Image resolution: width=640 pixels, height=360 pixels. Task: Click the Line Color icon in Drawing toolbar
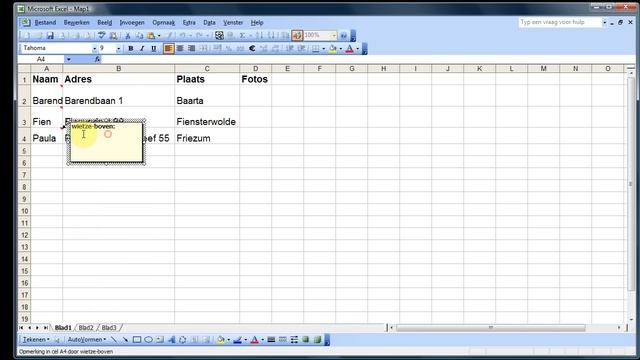pos(238,340)
